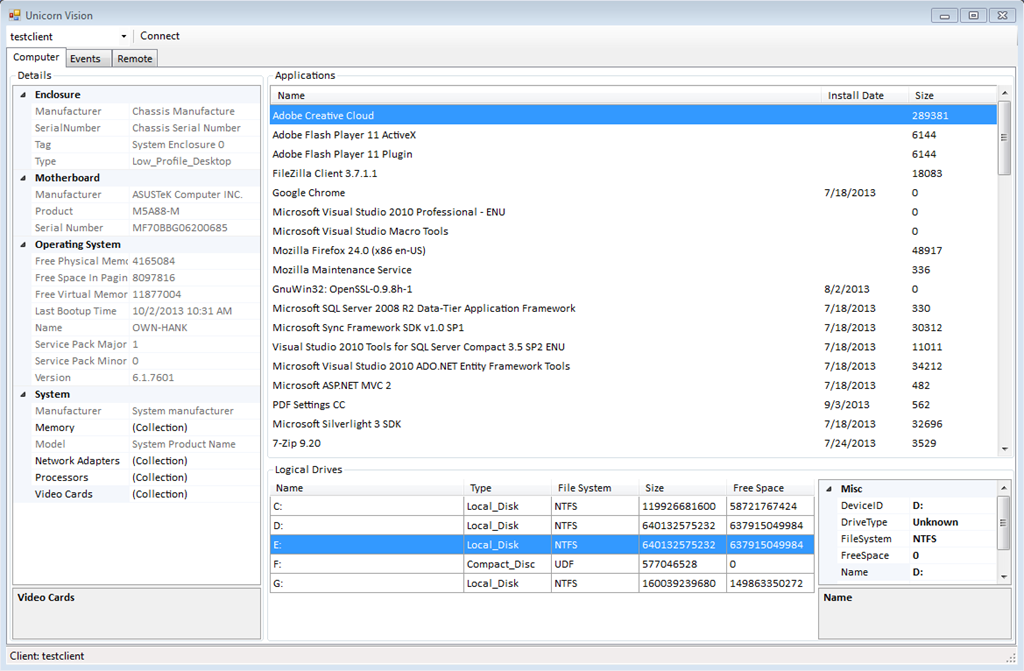Collapse the Operating System category
This screenshot has height=671, width=1024.
click(23, 244)
